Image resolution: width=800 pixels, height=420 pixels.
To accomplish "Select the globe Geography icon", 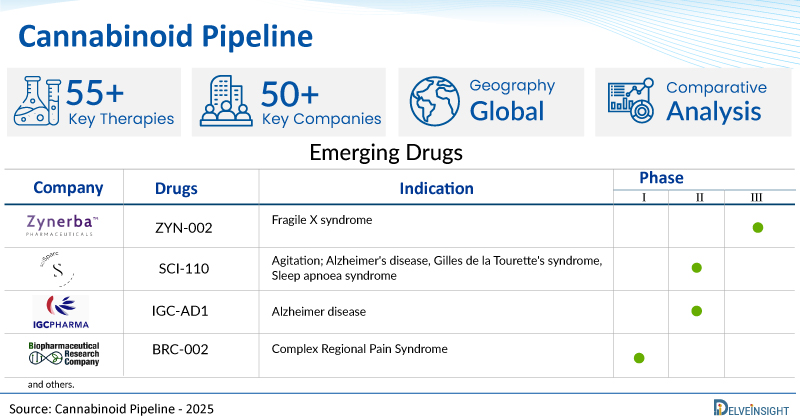I will click(x=435, y=102).
